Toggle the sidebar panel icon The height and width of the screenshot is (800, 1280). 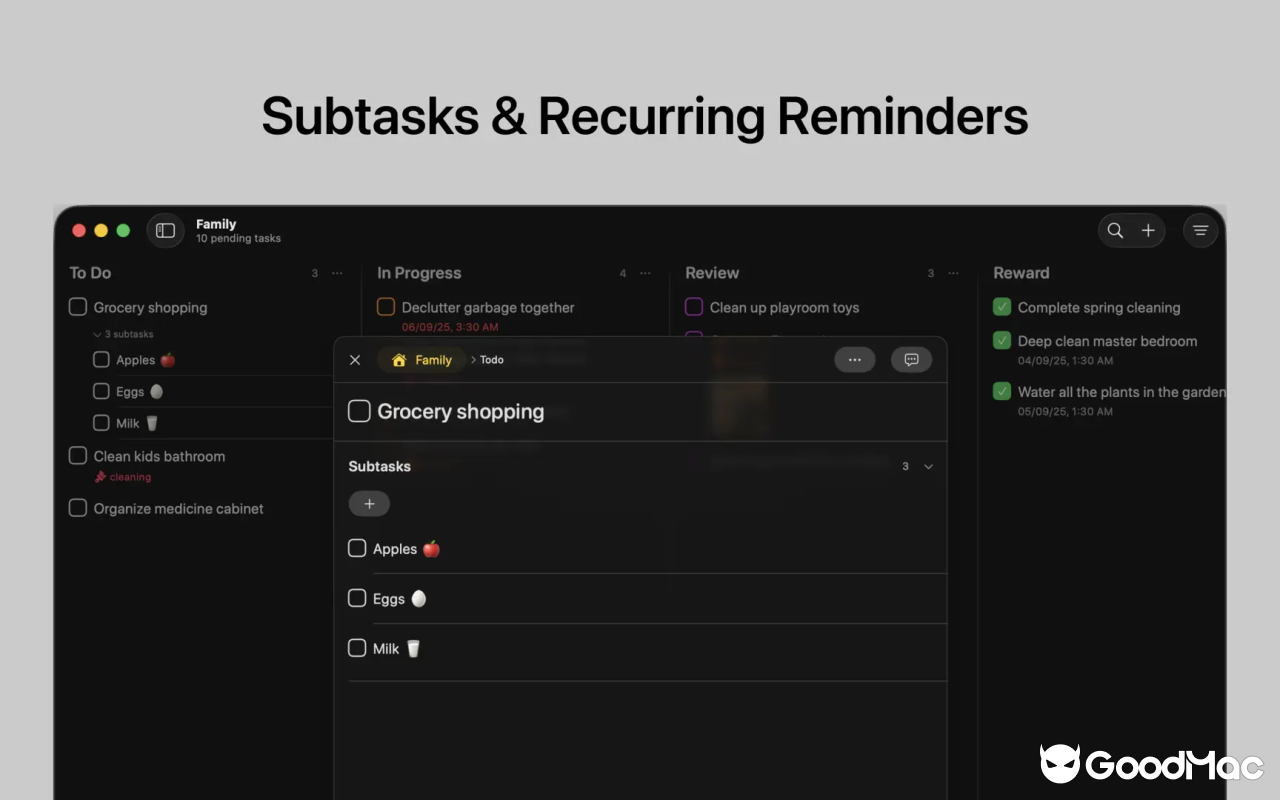(166, 231)
